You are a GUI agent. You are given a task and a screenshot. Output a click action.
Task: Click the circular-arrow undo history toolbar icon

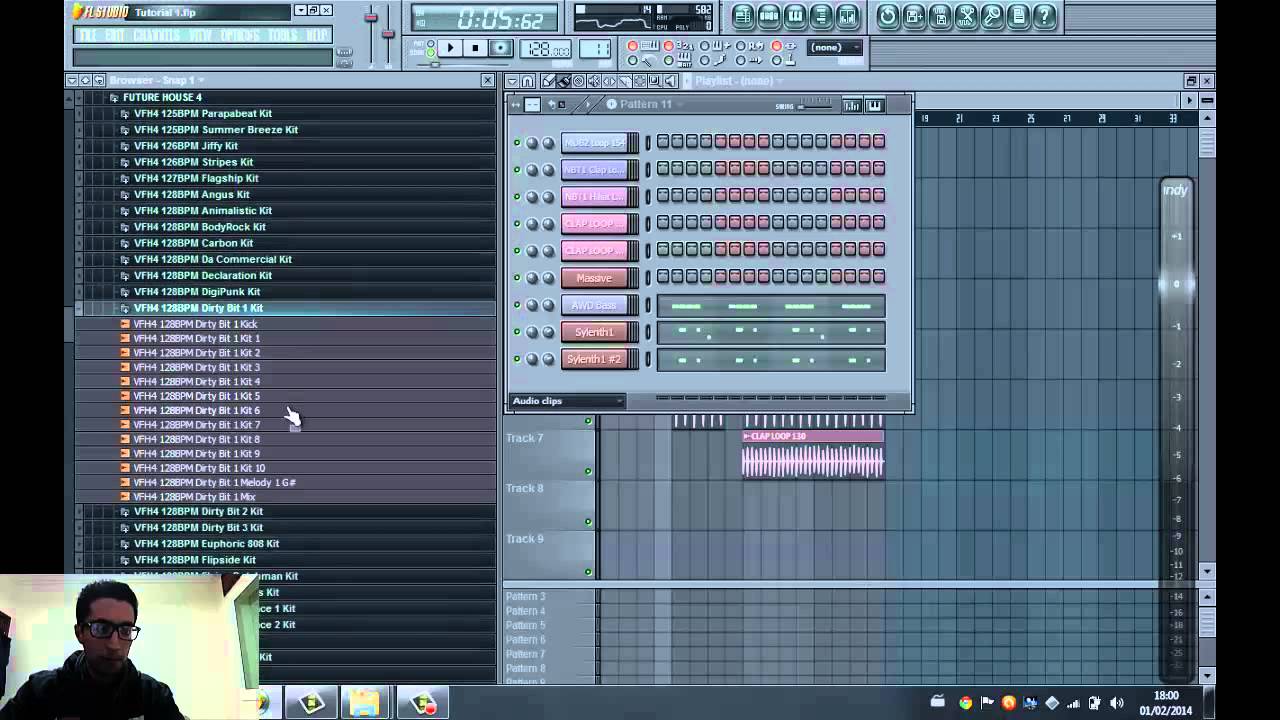[x=888, y=16]
